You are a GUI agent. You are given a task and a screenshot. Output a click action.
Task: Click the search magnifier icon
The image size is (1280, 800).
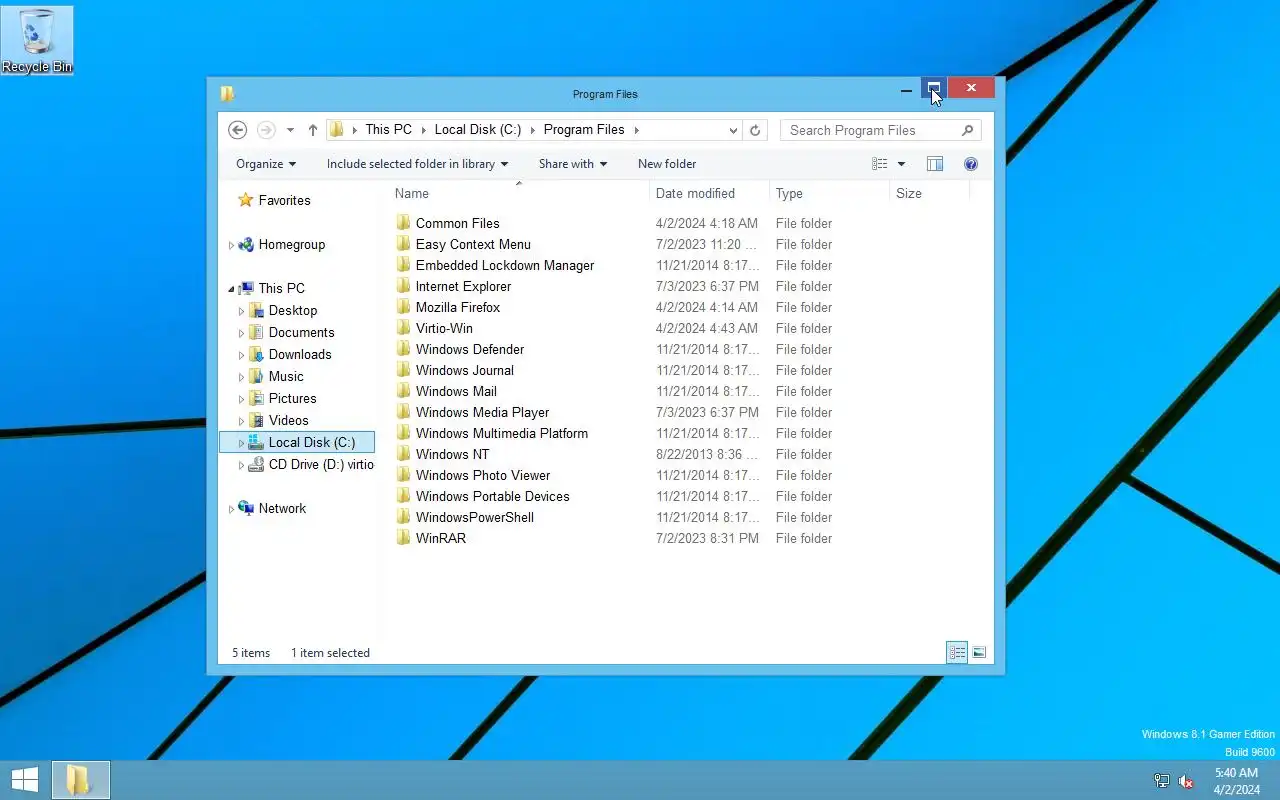(x=967, y=130)
